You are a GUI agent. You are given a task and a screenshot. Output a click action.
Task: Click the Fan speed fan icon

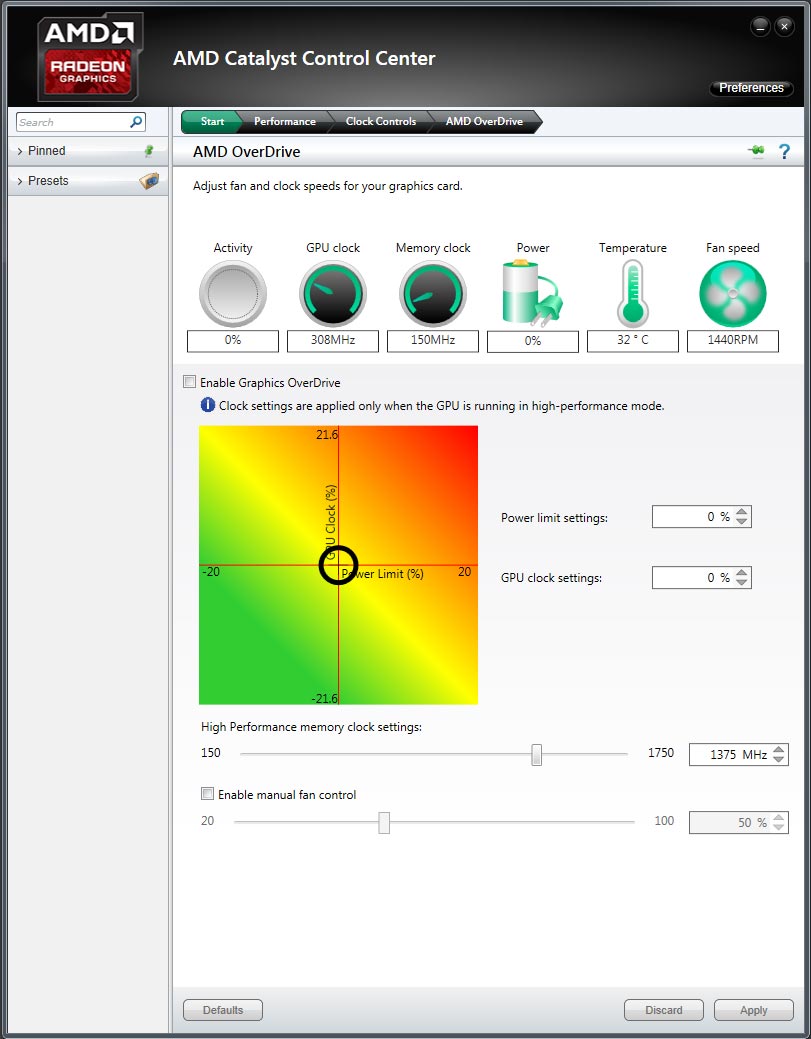(x=733, y=294)
